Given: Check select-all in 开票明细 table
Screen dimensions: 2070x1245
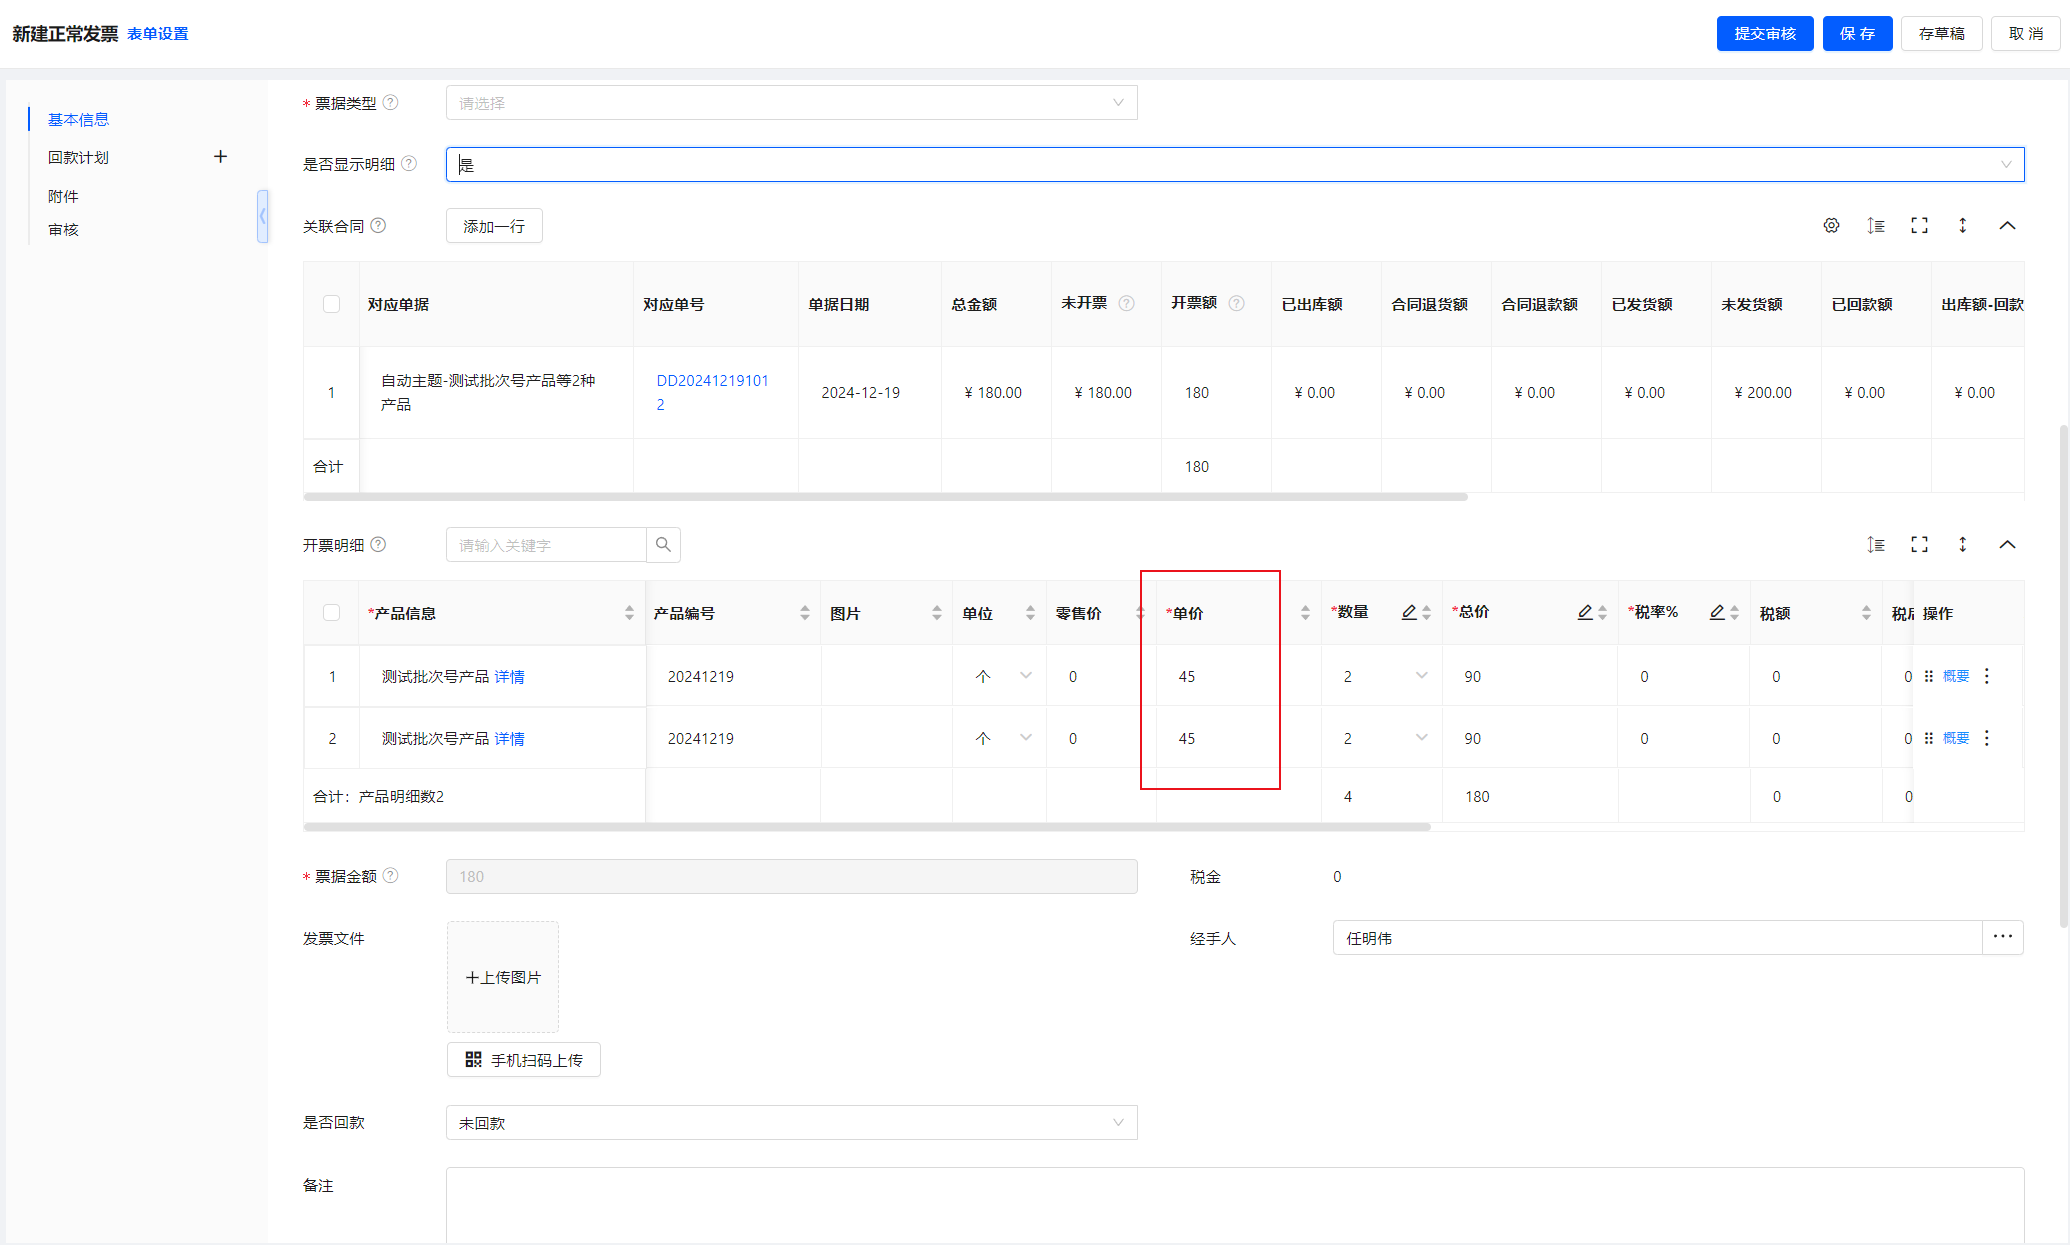Looking at the screenshot, I should click(x=331, y=613).
